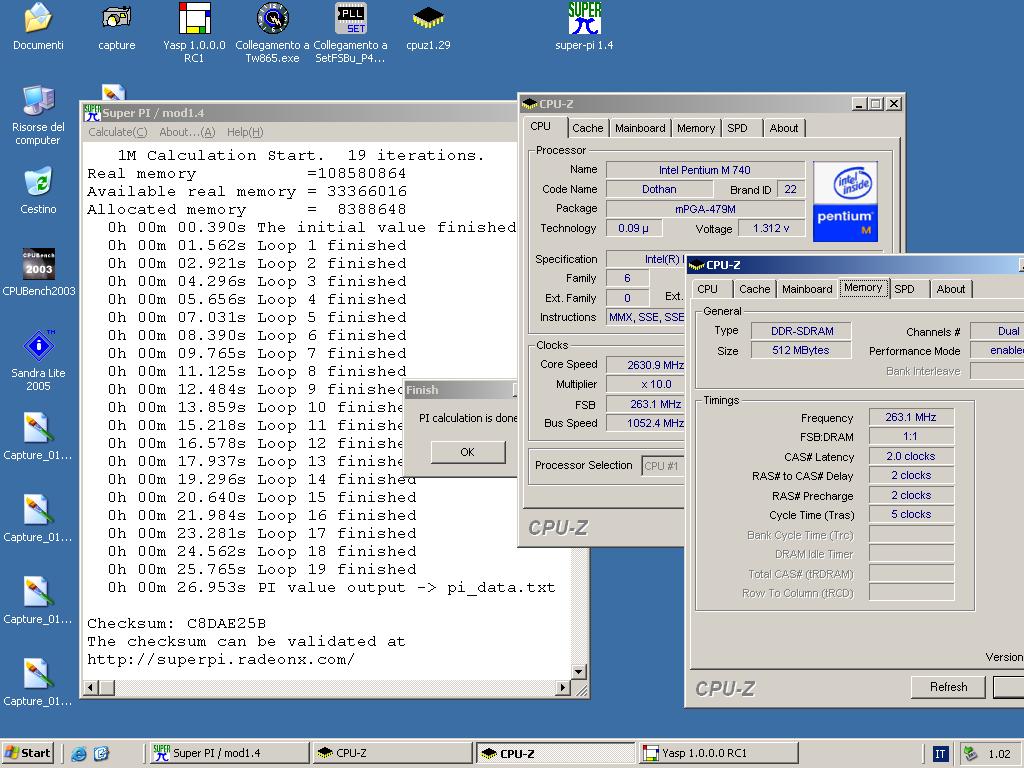Open Collegamento a SetFSBu_P4 shortcut
This screenshot has height=768, width=1024.
[351, 33]
